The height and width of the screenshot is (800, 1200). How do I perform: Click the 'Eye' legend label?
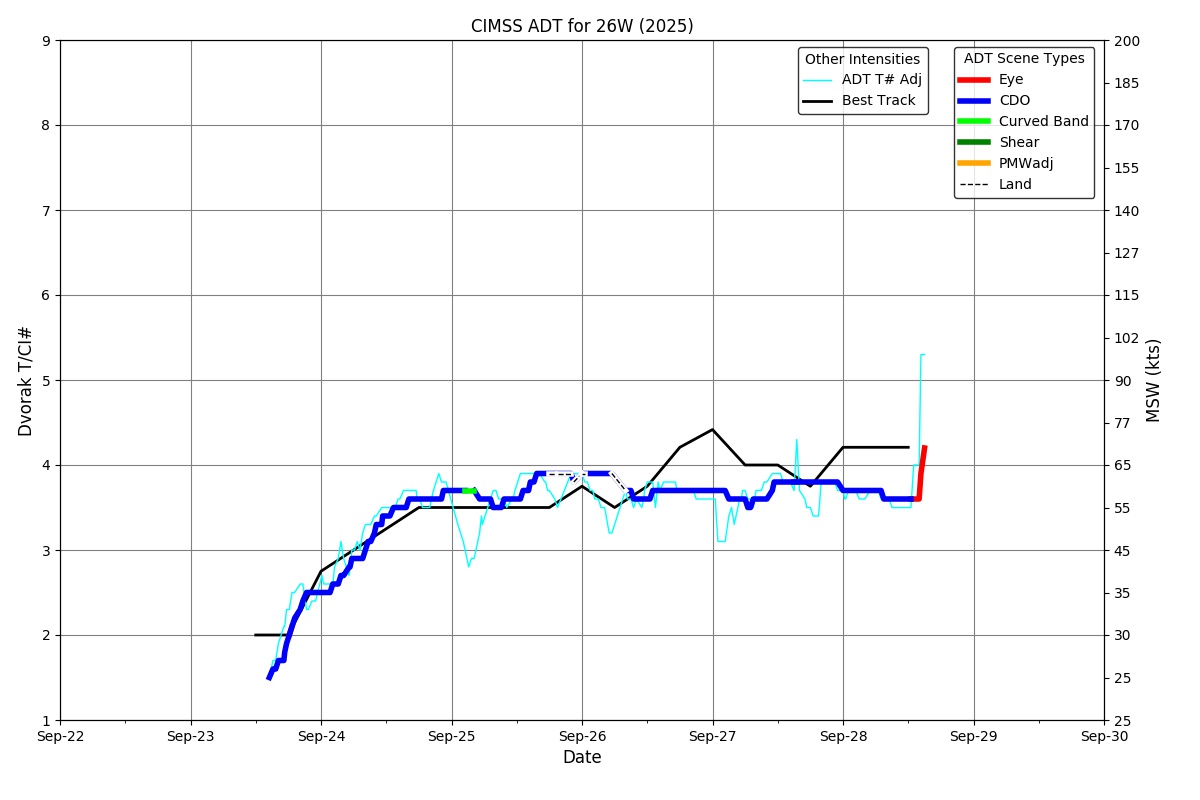pyautogui.click(x=1011, y=80)
